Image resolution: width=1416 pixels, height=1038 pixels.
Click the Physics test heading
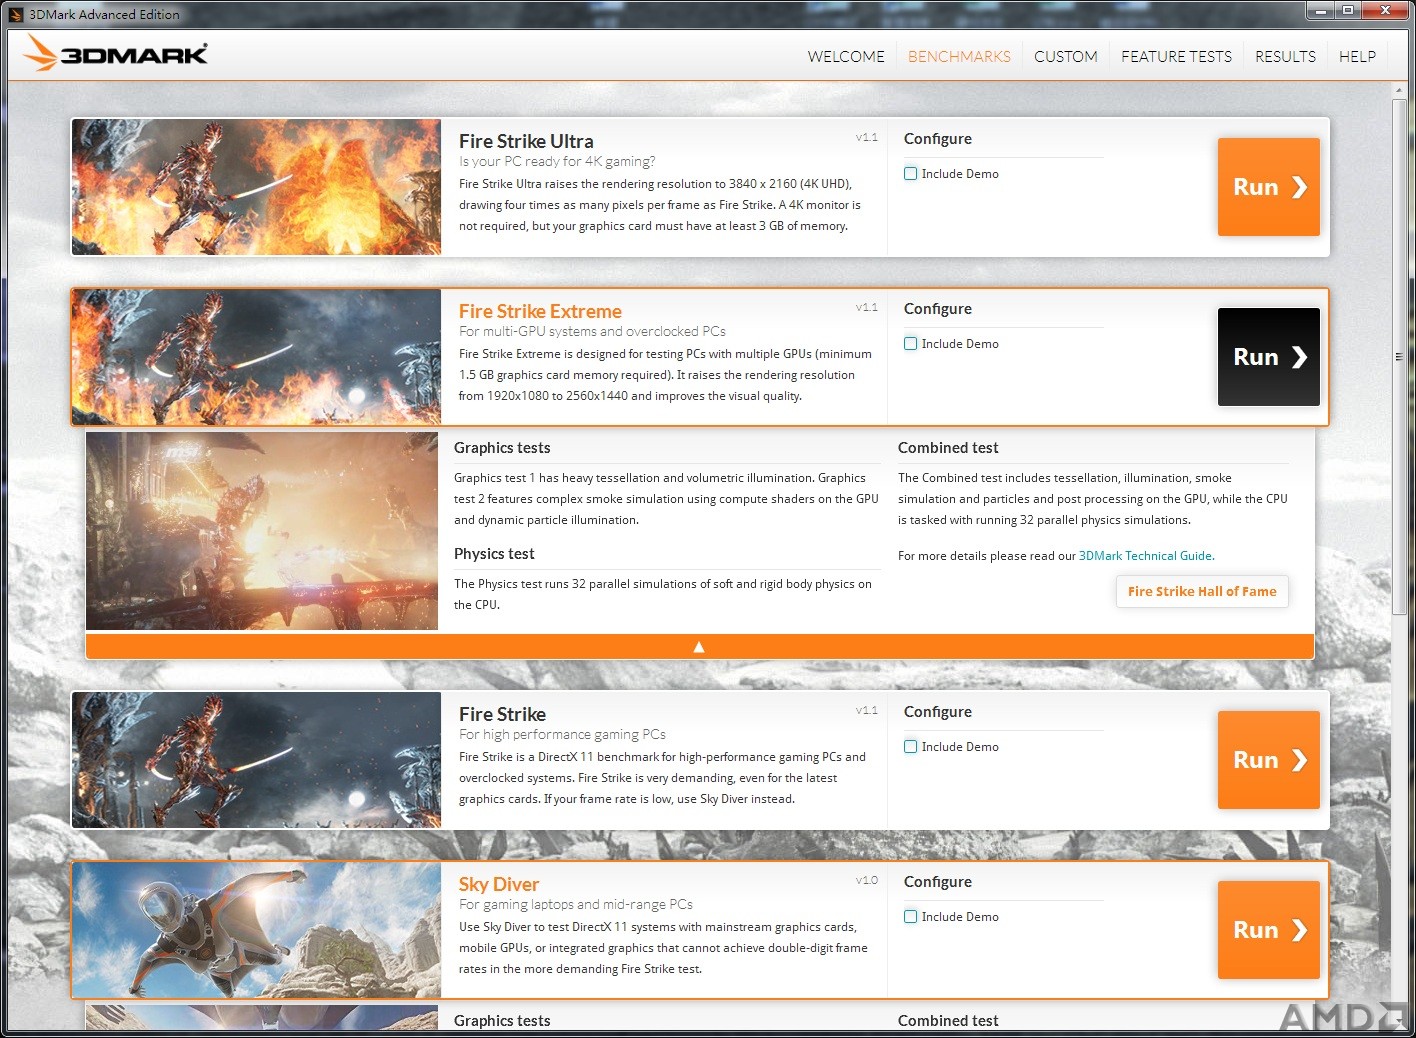(x=494, y=554)
